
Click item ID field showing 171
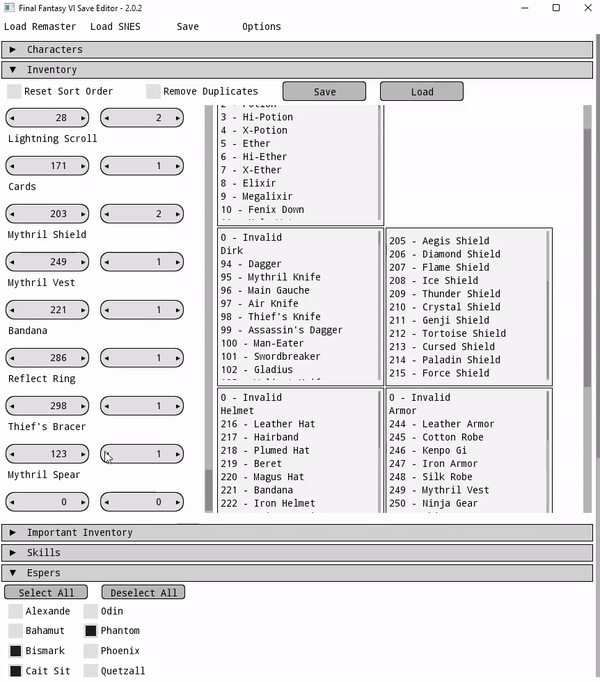[47, 166]
